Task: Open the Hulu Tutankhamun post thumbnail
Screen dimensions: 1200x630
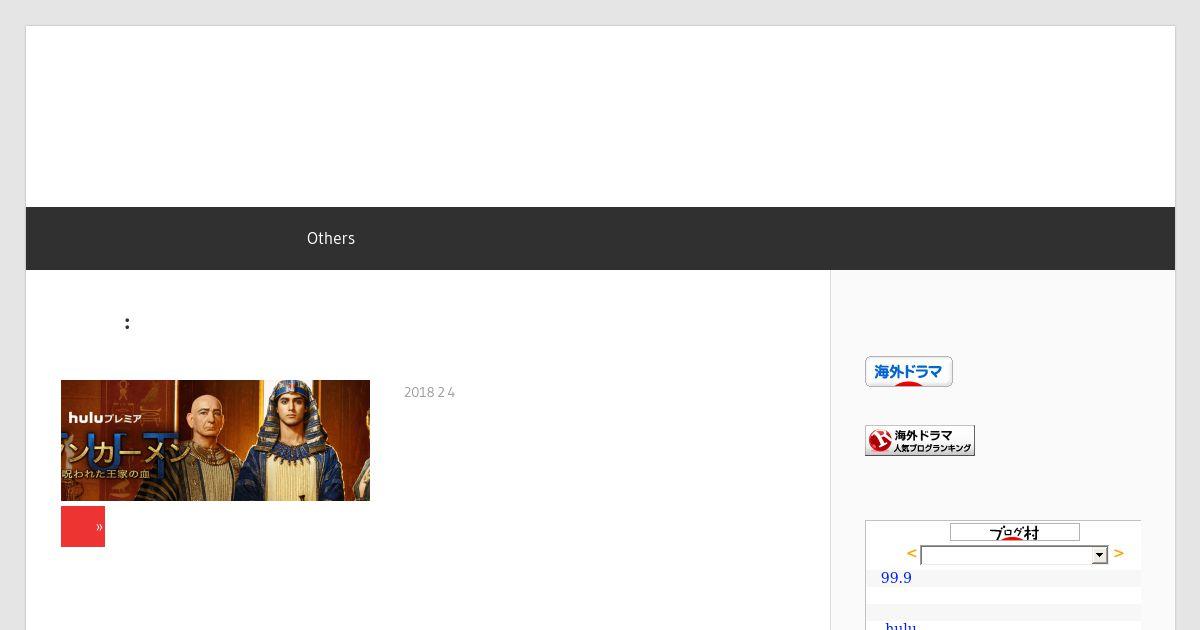Action: pos(215,440)
